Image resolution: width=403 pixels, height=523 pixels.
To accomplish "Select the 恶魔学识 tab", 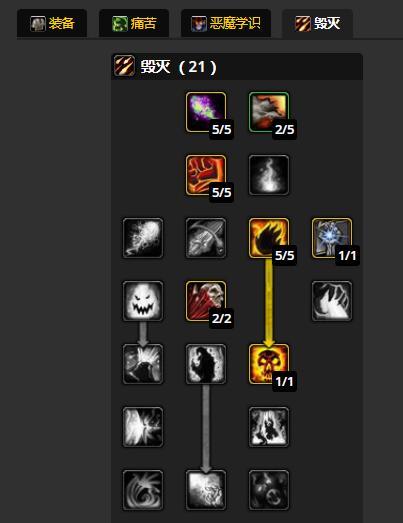I will [226, 23].
